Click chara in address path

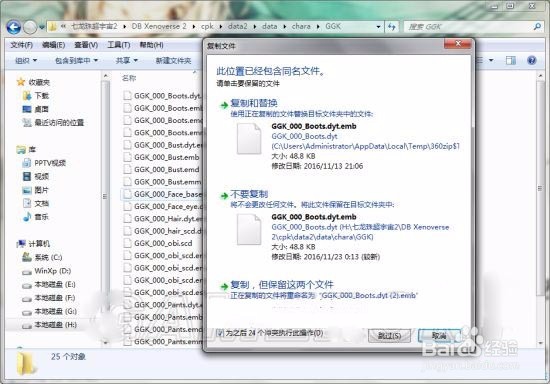coord(301,26)
